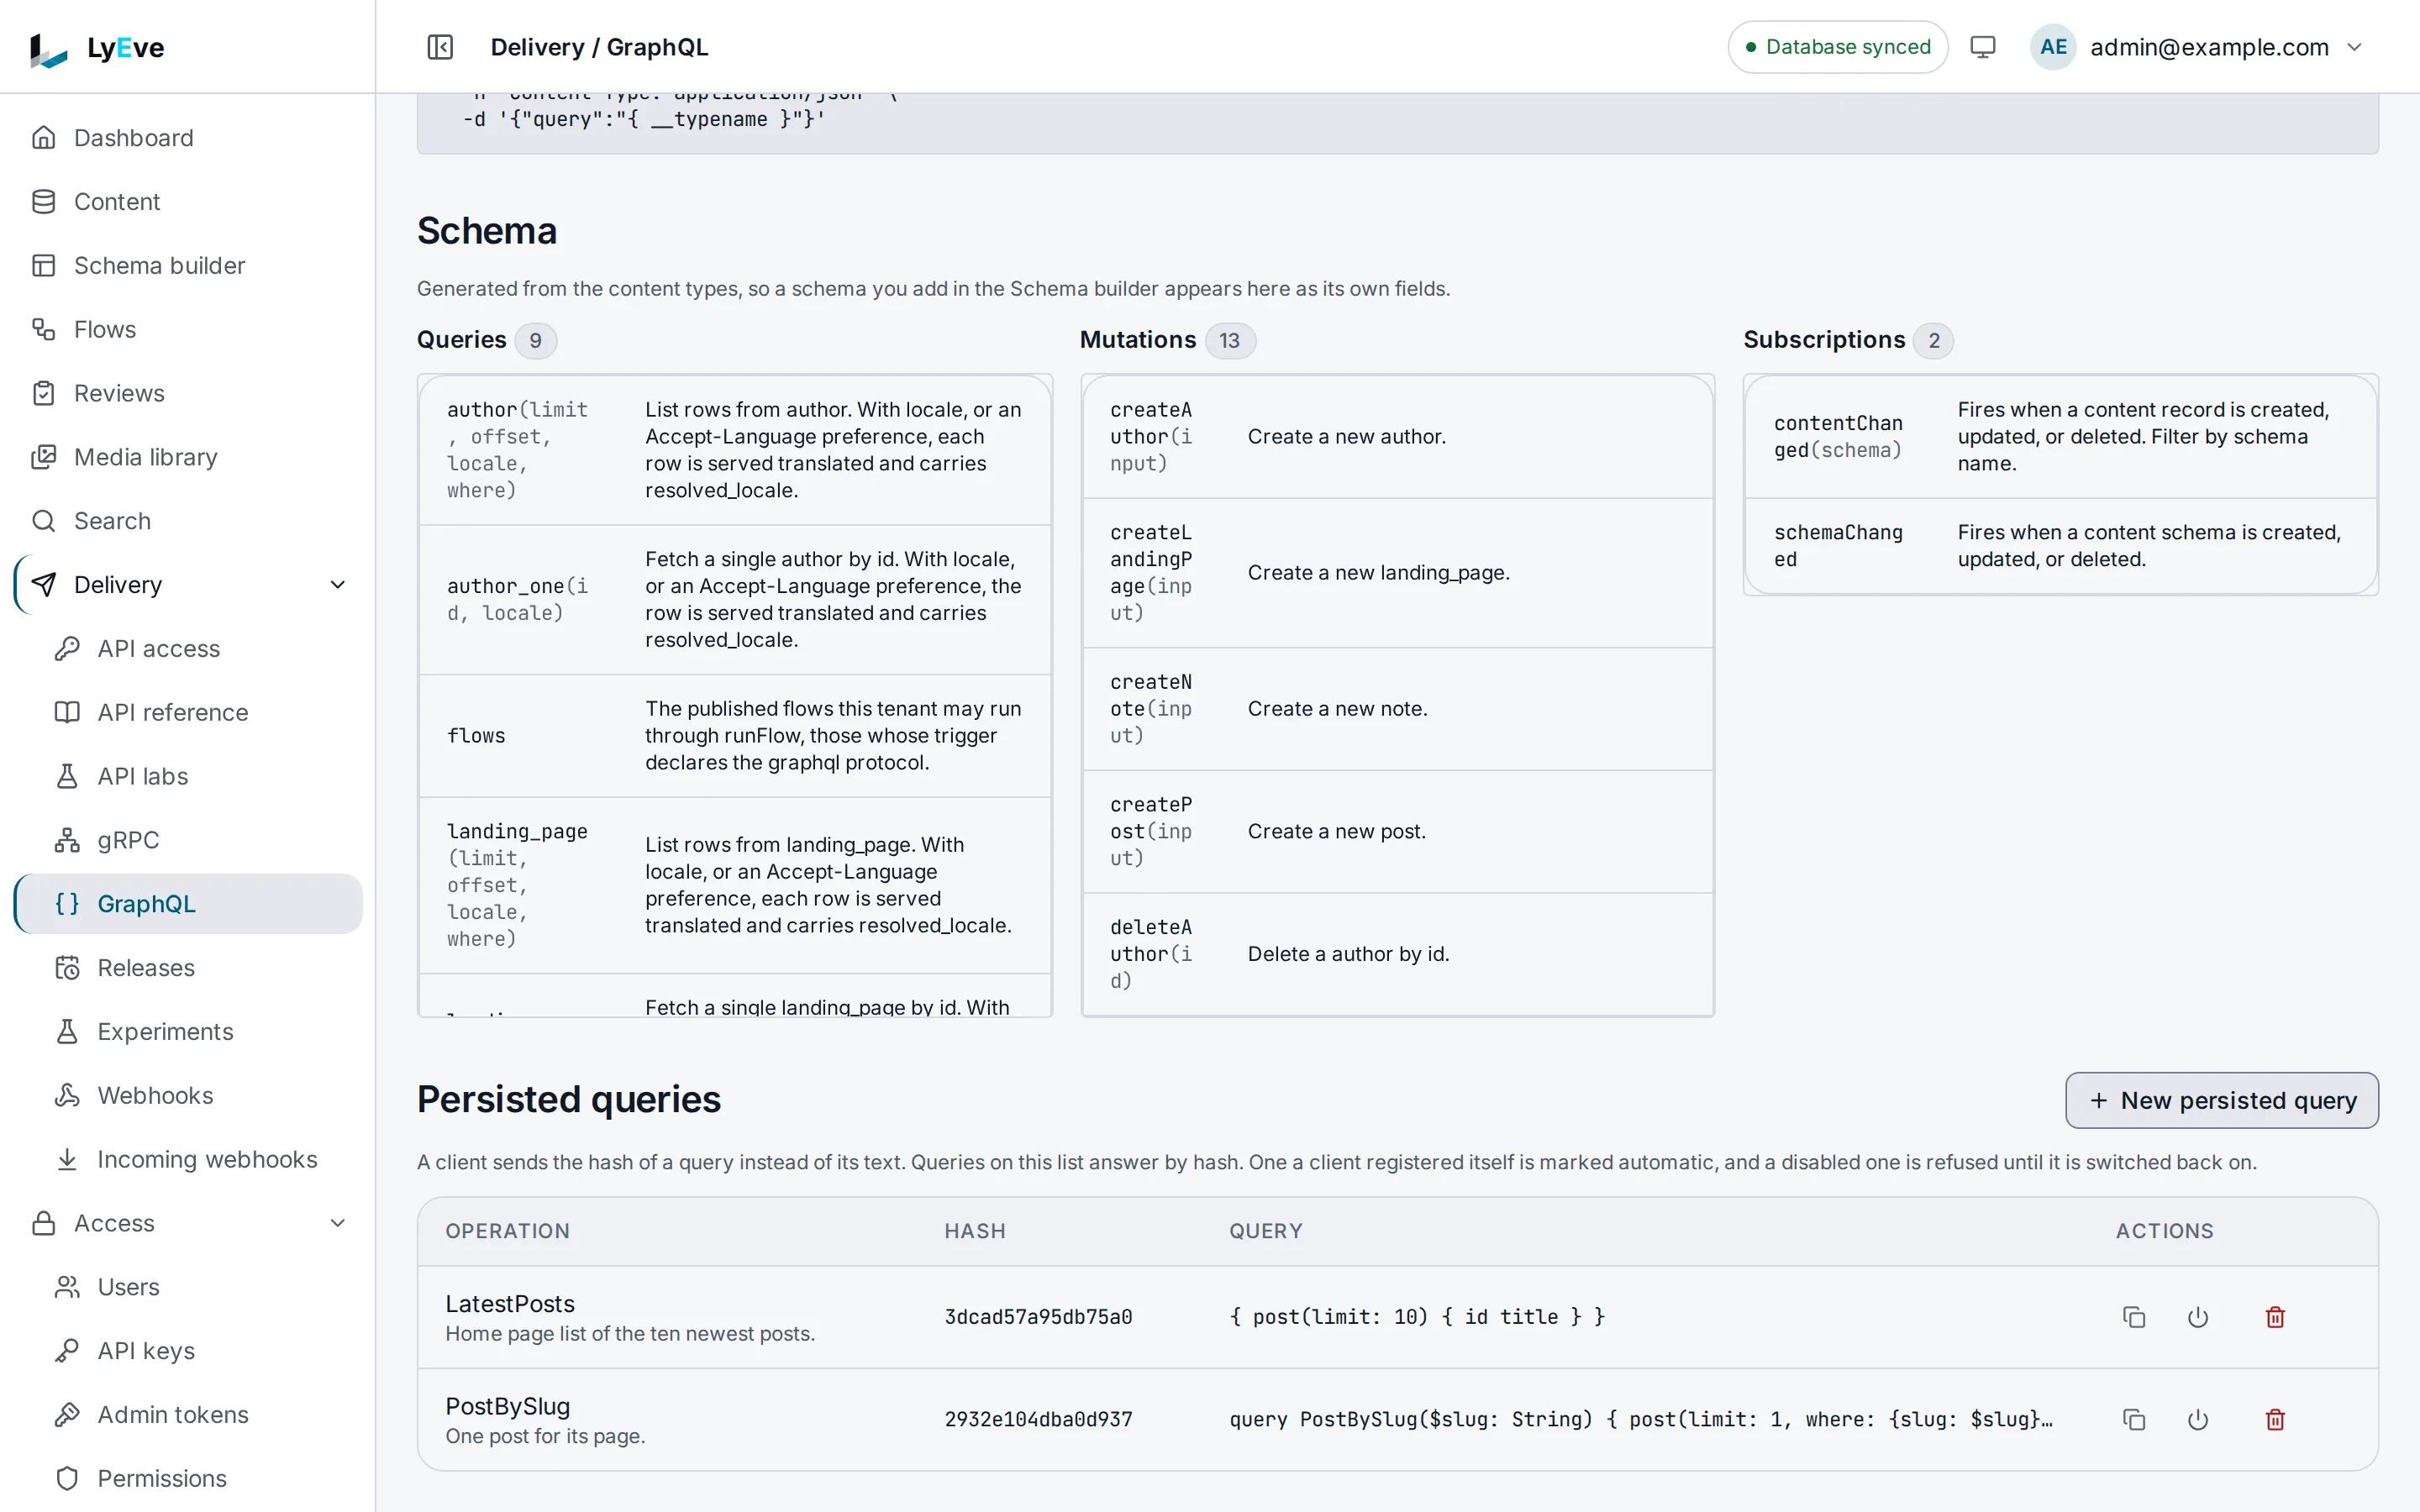This screenshot has height=1512, width=2420.
Task: Open API keys page
Action: click(188, 1351)
